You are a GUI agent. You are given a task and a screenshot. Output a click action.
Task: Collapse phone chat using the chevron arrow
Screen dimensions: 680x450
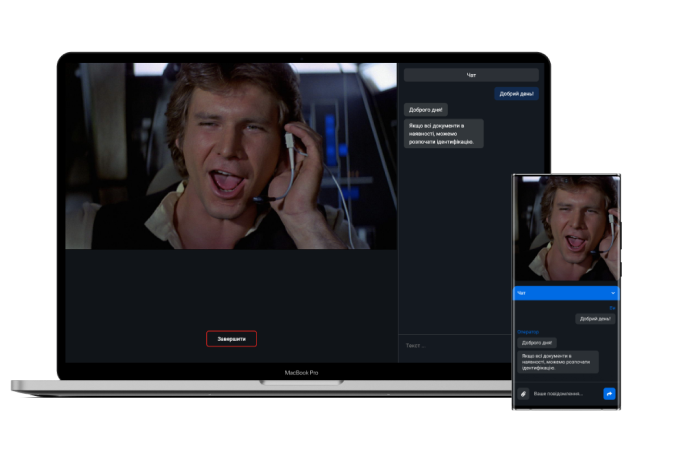point(612,293)
